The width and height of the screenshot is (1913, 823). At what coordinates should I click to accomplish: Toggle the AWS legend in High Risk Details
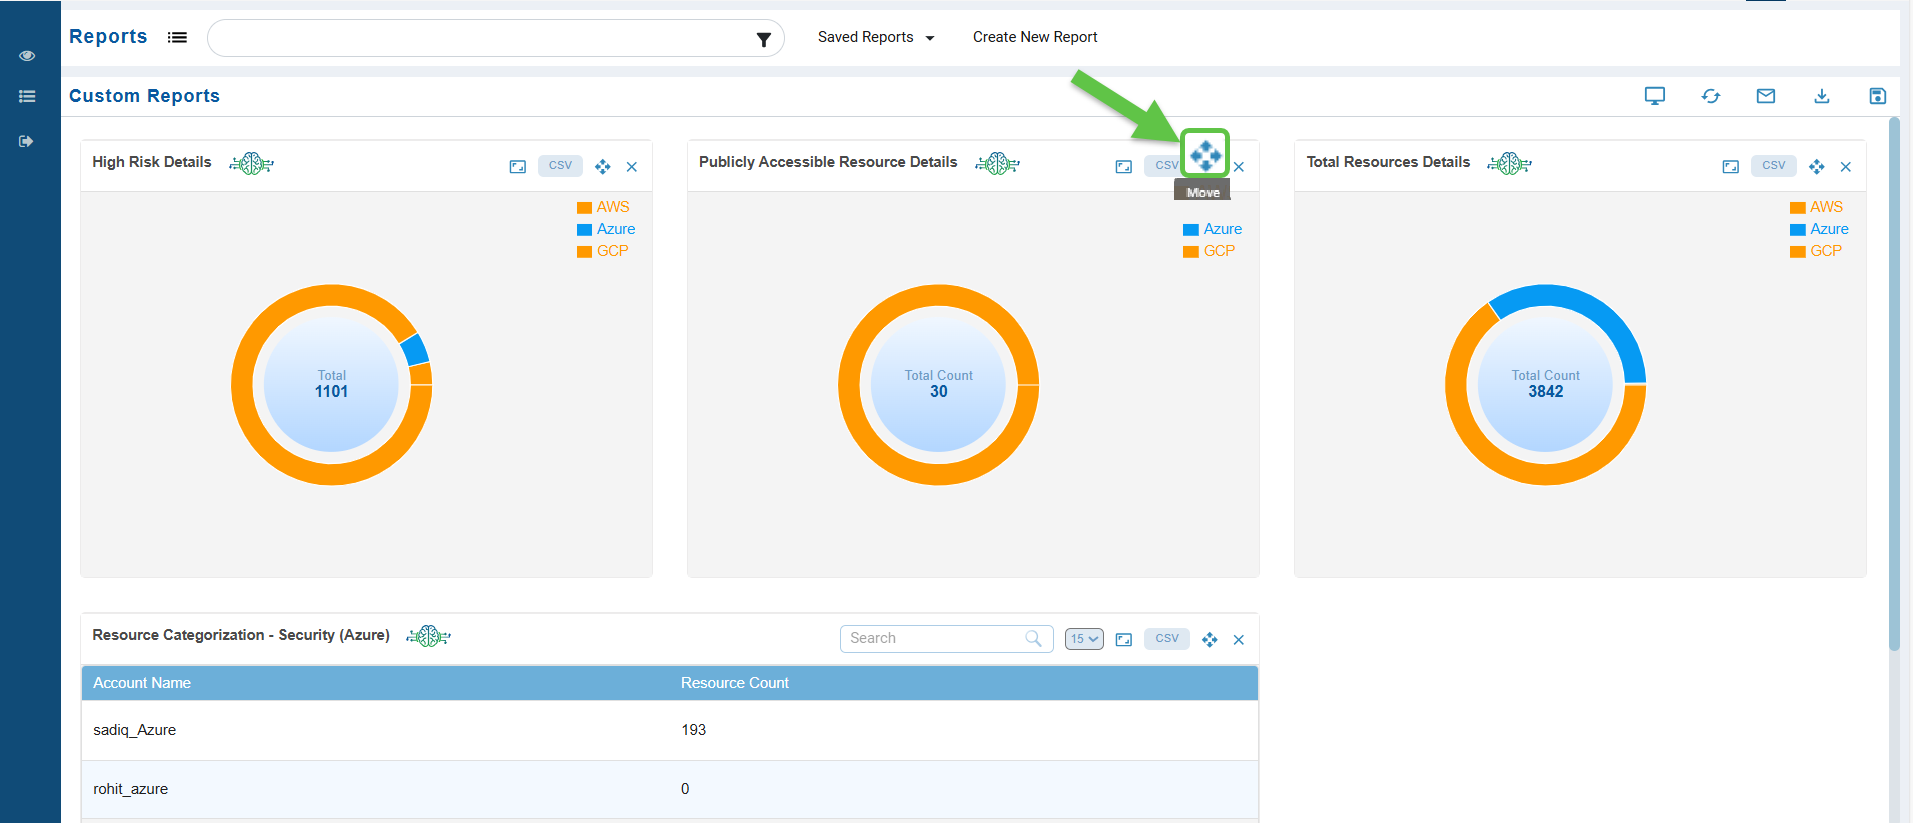point(603,207)
